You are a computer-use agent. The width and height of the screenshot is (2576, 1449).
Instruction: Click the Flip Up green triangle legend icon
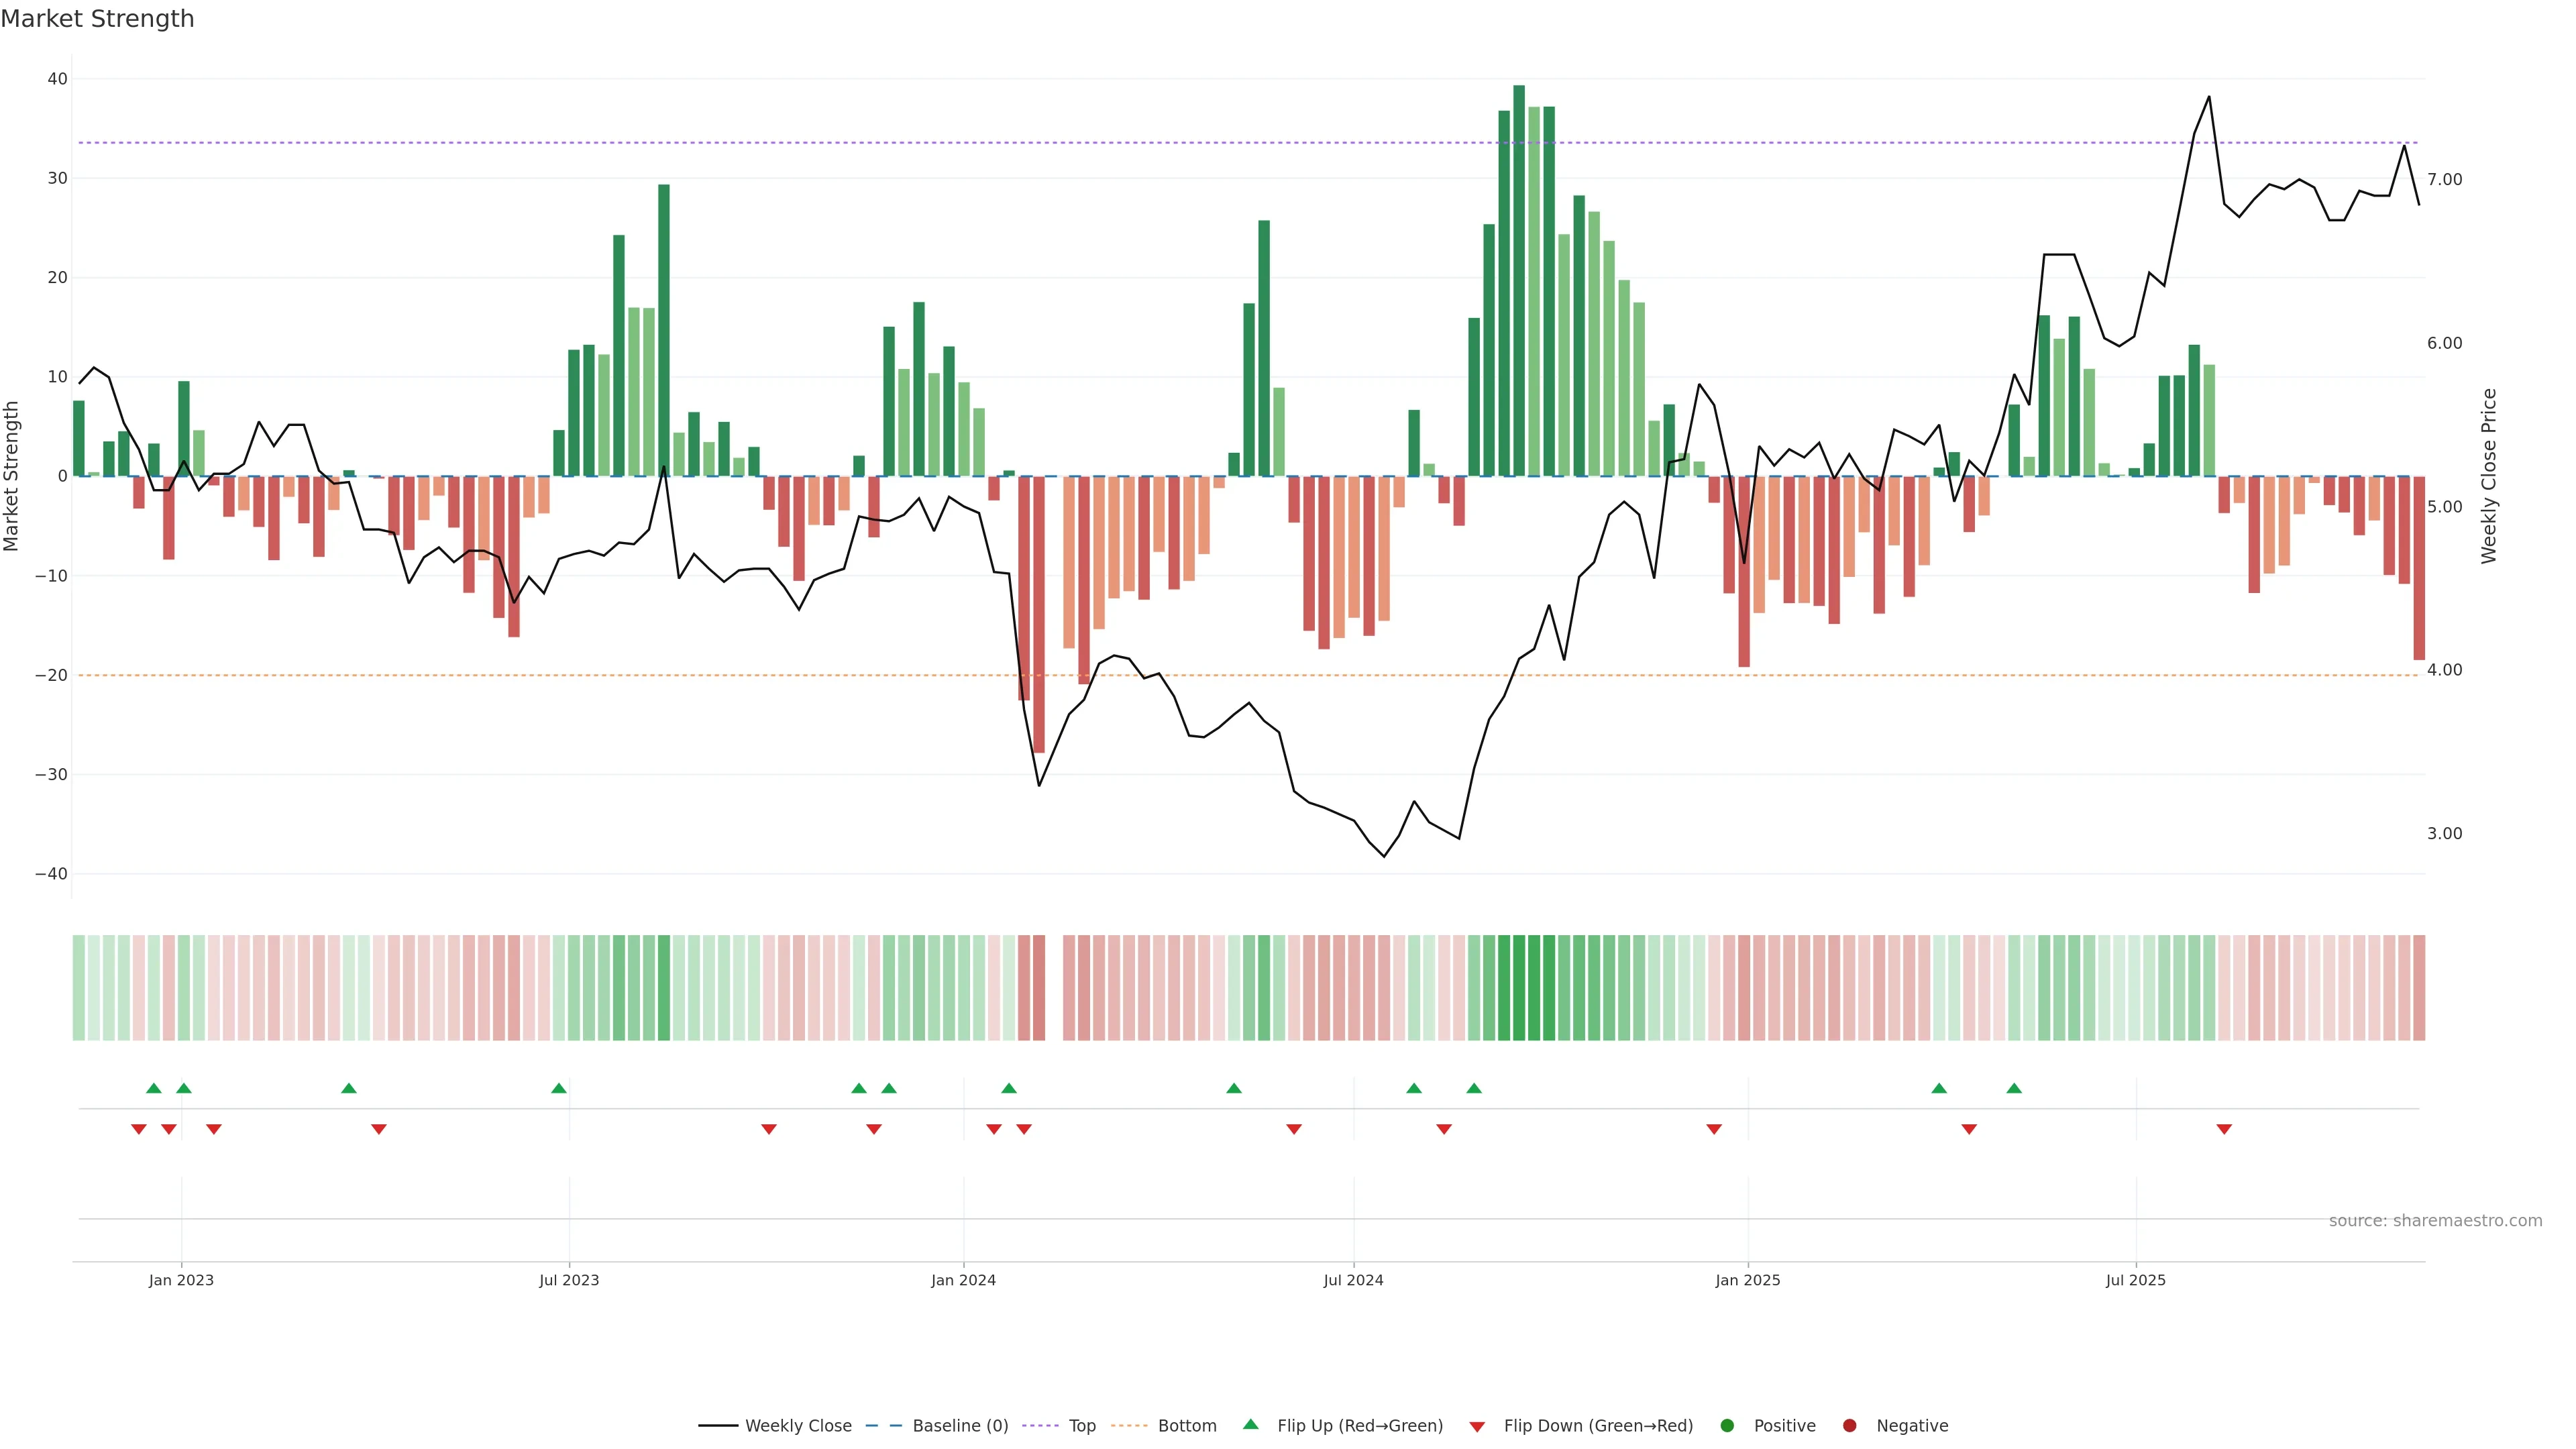[1250, 1424]
